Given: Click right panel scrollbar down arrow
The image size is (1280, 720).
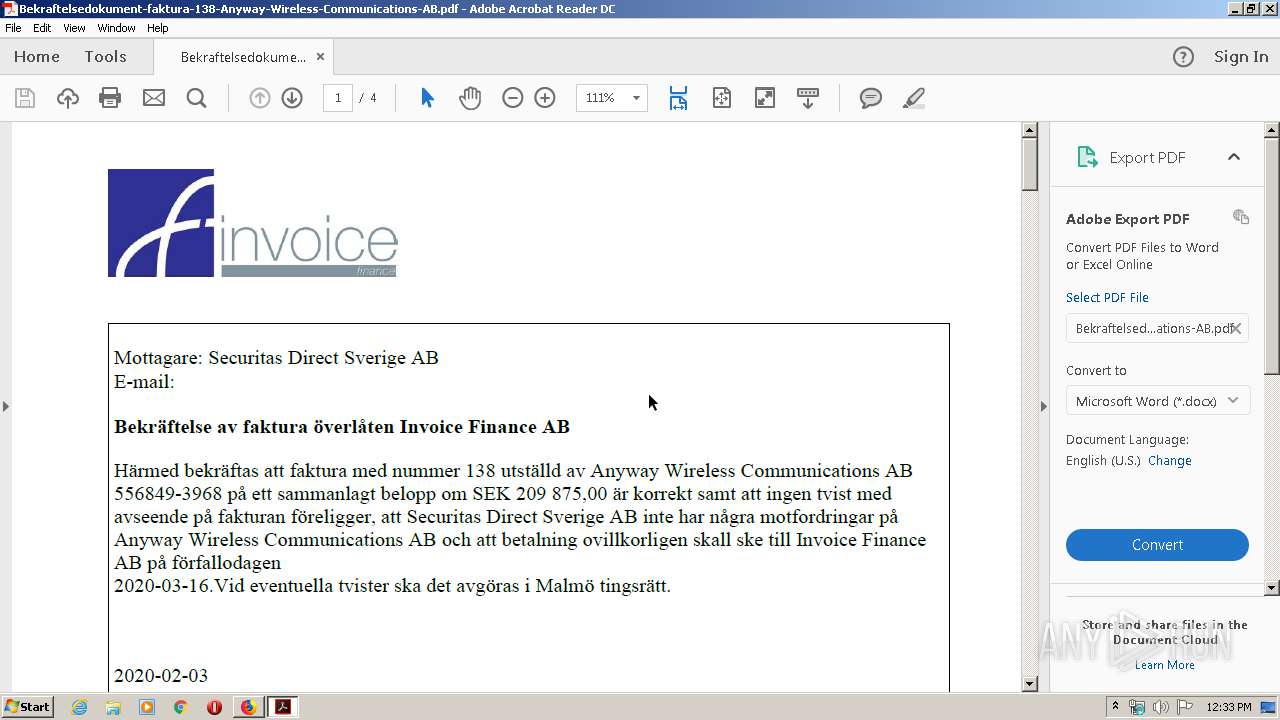Looking at the screenshot, I should click(1272, 588).
